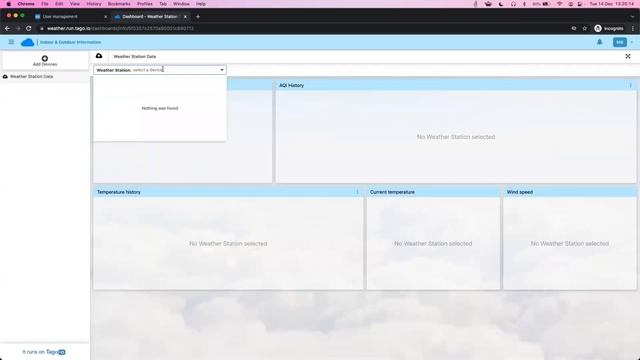Open the View menu
Screen dimensions: 640x360
click(x=75, y=4)
